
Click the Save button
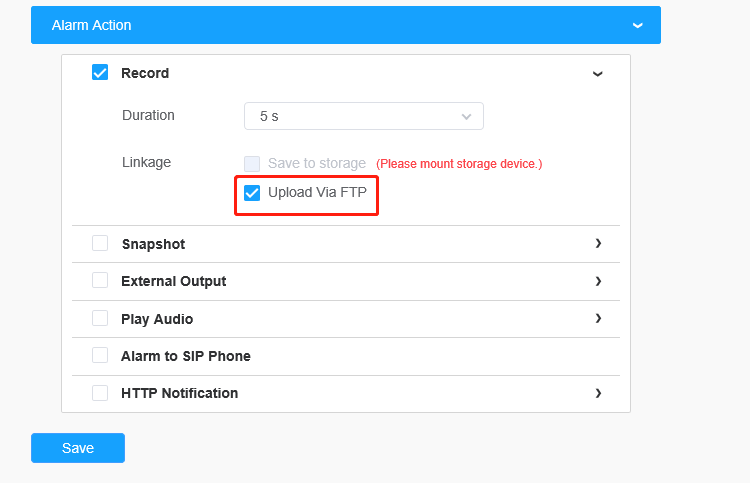pos(78,448)
